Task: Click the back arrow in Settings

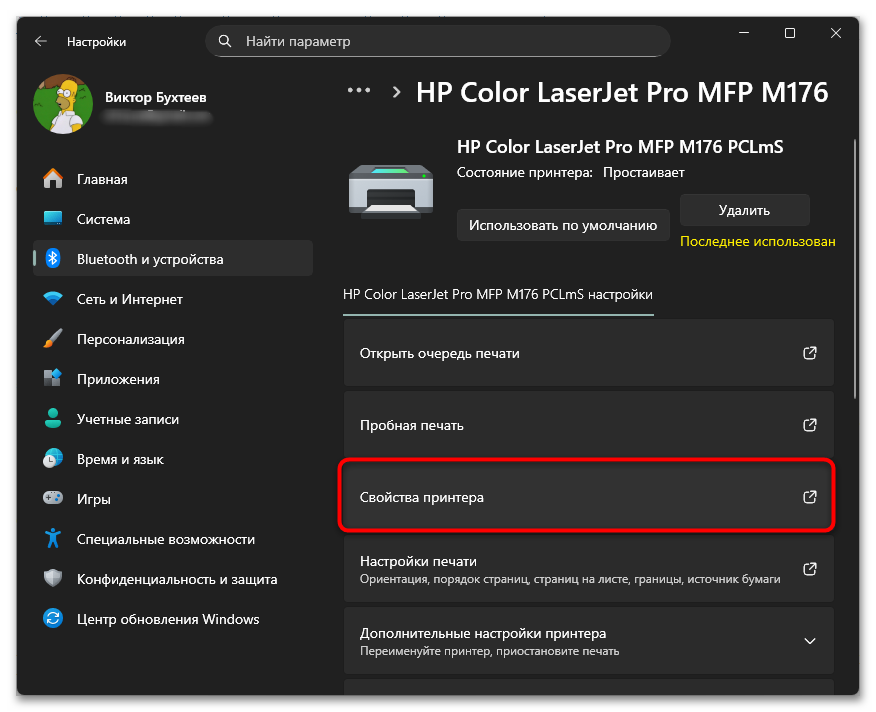Action: [x=41, y=41]
